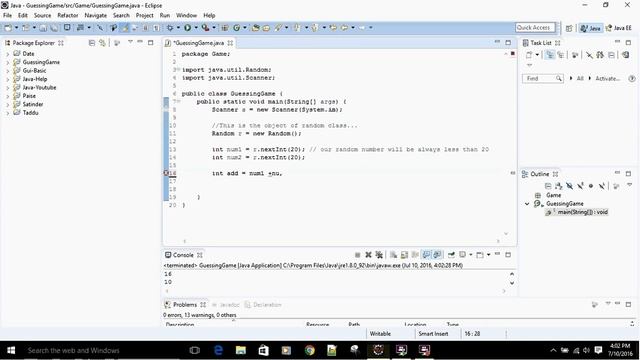Toggle Scroll Lock in Console toolbar
Viewport: 640px width, 360px height.
click(404, 255)
